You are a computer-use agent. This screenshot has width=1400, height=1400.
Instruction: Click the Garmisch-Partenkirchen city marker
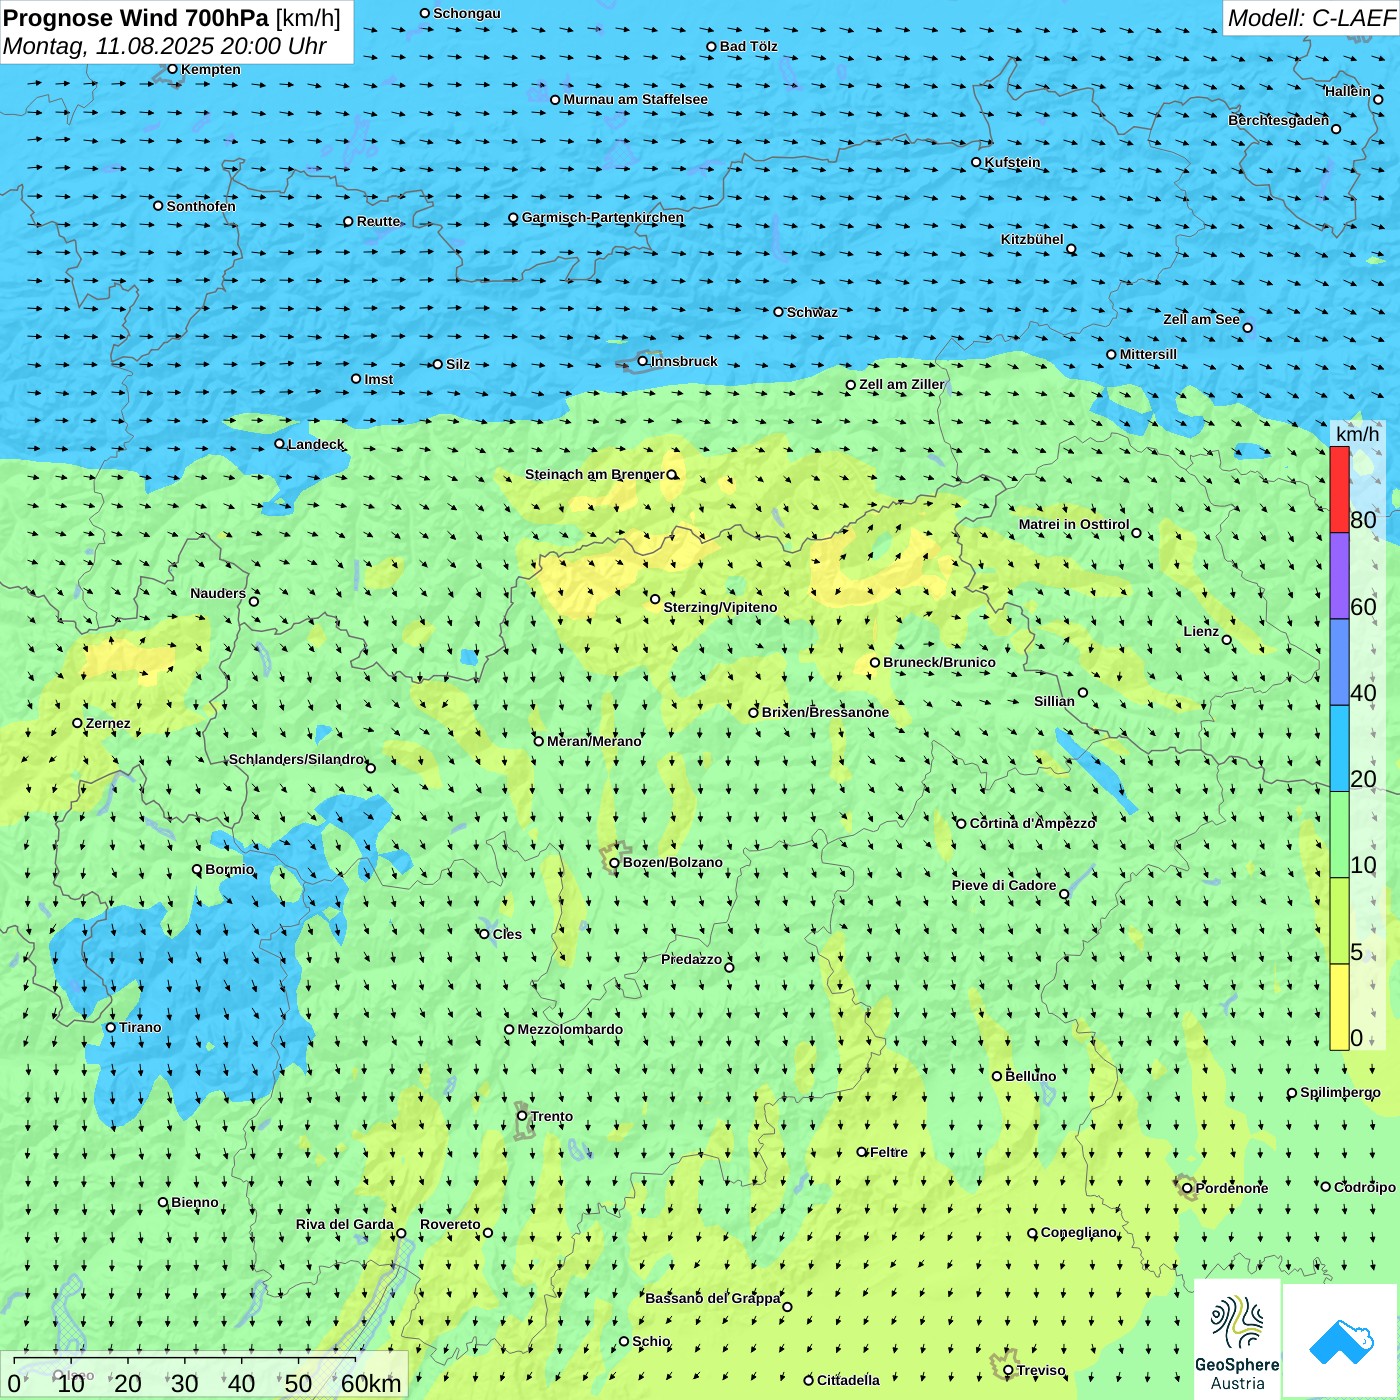point(514,218)
